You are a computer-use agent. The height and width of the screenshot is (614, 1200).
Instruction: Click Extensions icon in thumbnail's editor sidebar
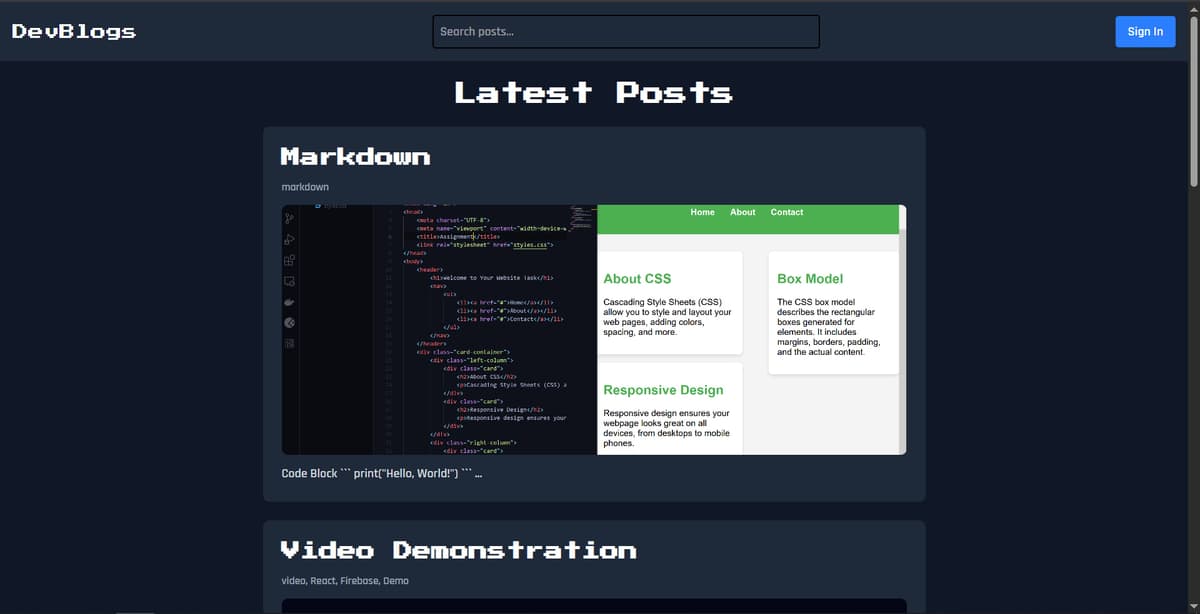[289, 262]
